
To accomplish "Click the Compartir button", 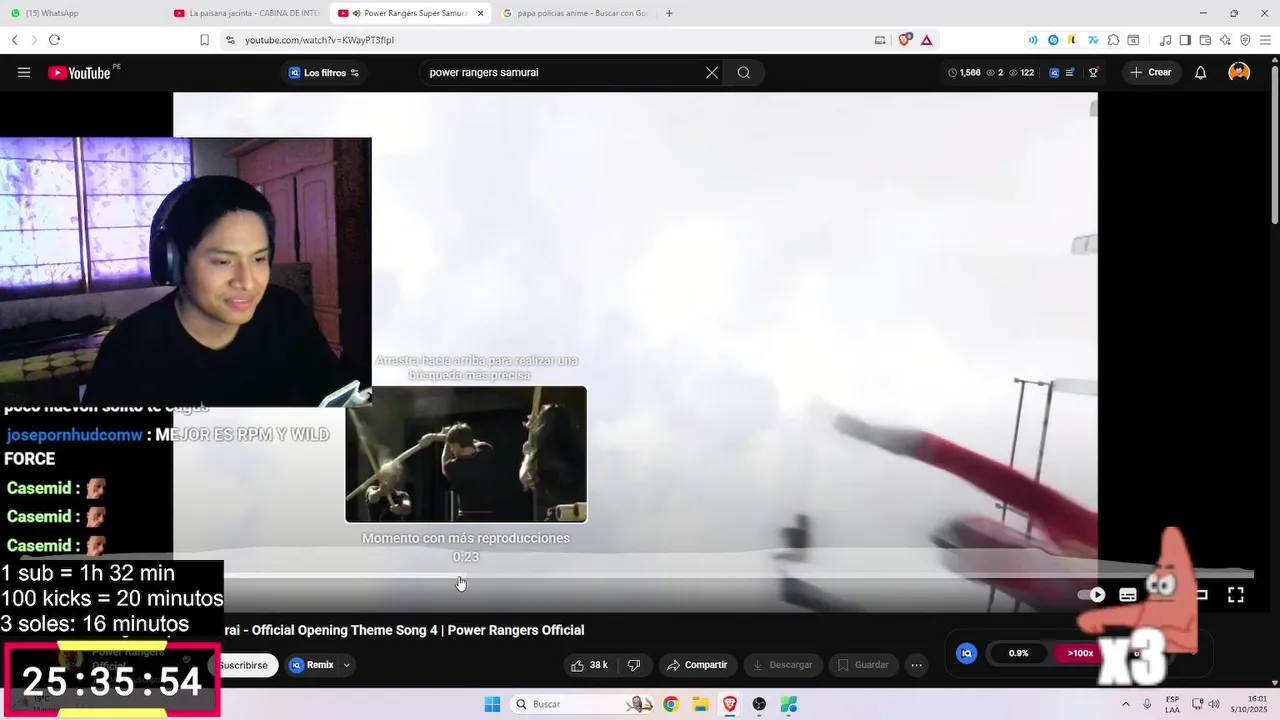I will (698, 665).
